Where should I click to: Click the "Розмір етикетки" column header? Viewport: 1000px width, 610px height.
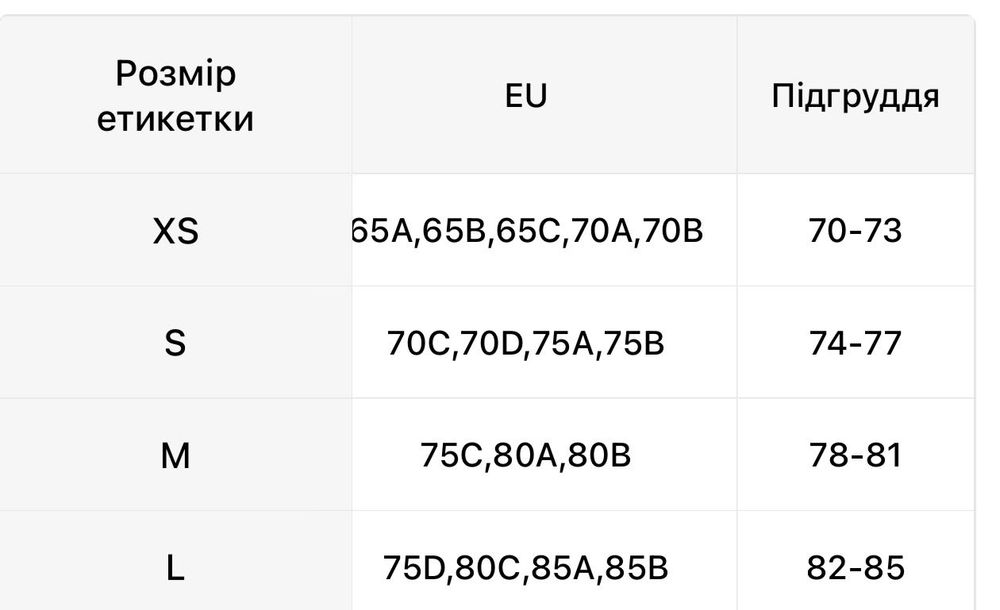click(175, 97)
